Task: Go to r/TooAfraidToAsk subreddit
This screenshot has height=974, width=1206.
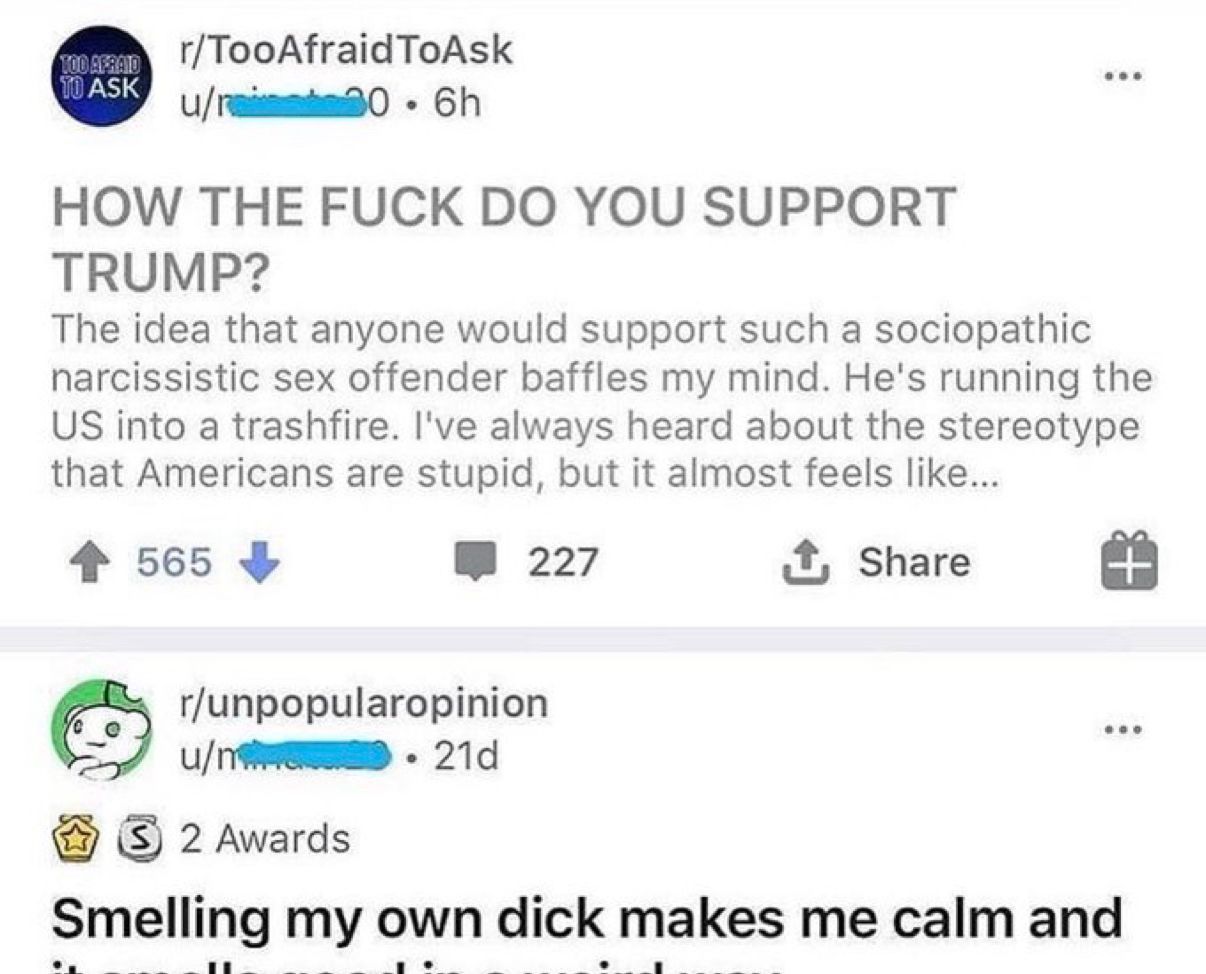Action: point(343,50)
